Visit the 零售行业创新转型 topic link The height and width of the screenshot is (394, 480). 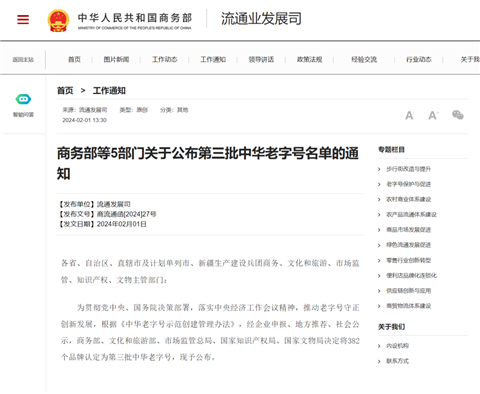point(408,260)
